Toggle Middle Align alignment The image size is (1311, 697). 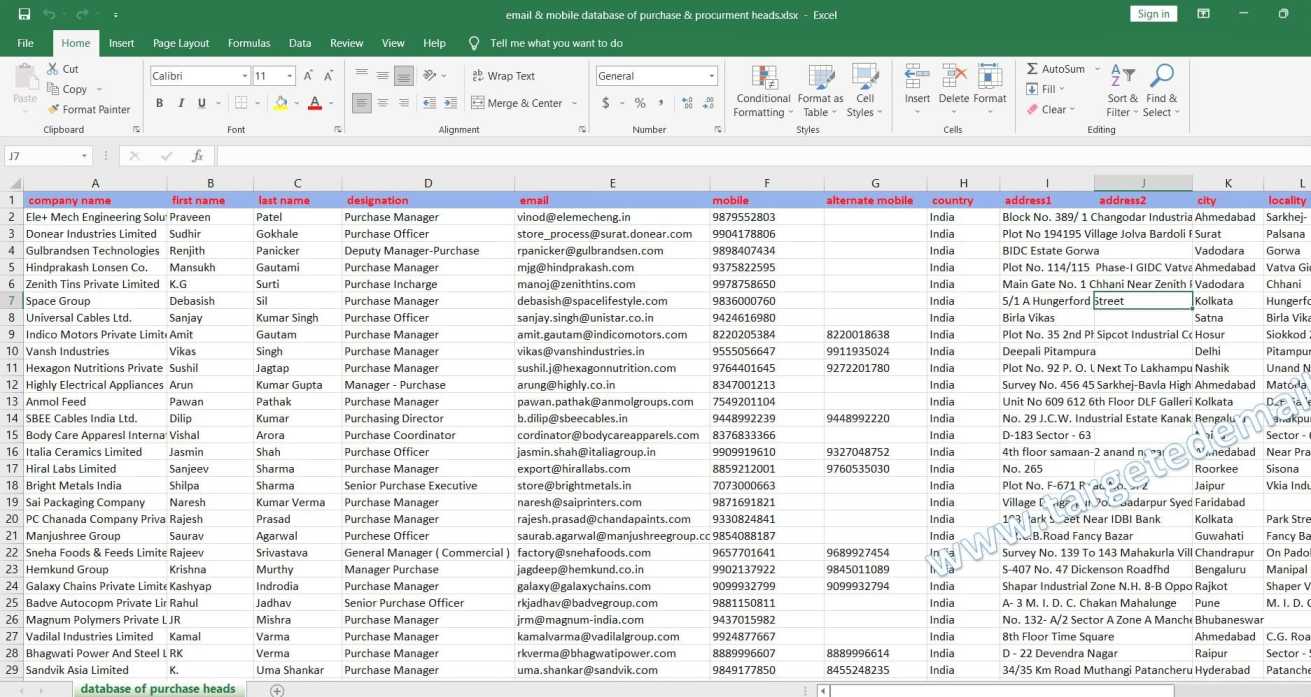[382, 76]
